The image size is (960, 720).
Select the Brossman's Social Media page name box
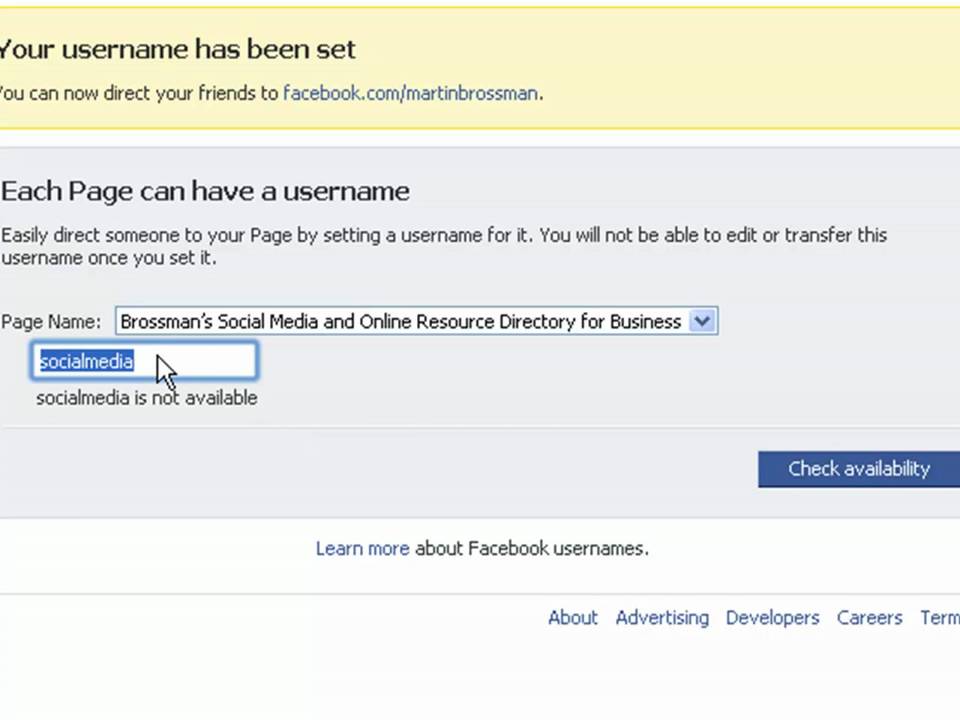[400, 321]
